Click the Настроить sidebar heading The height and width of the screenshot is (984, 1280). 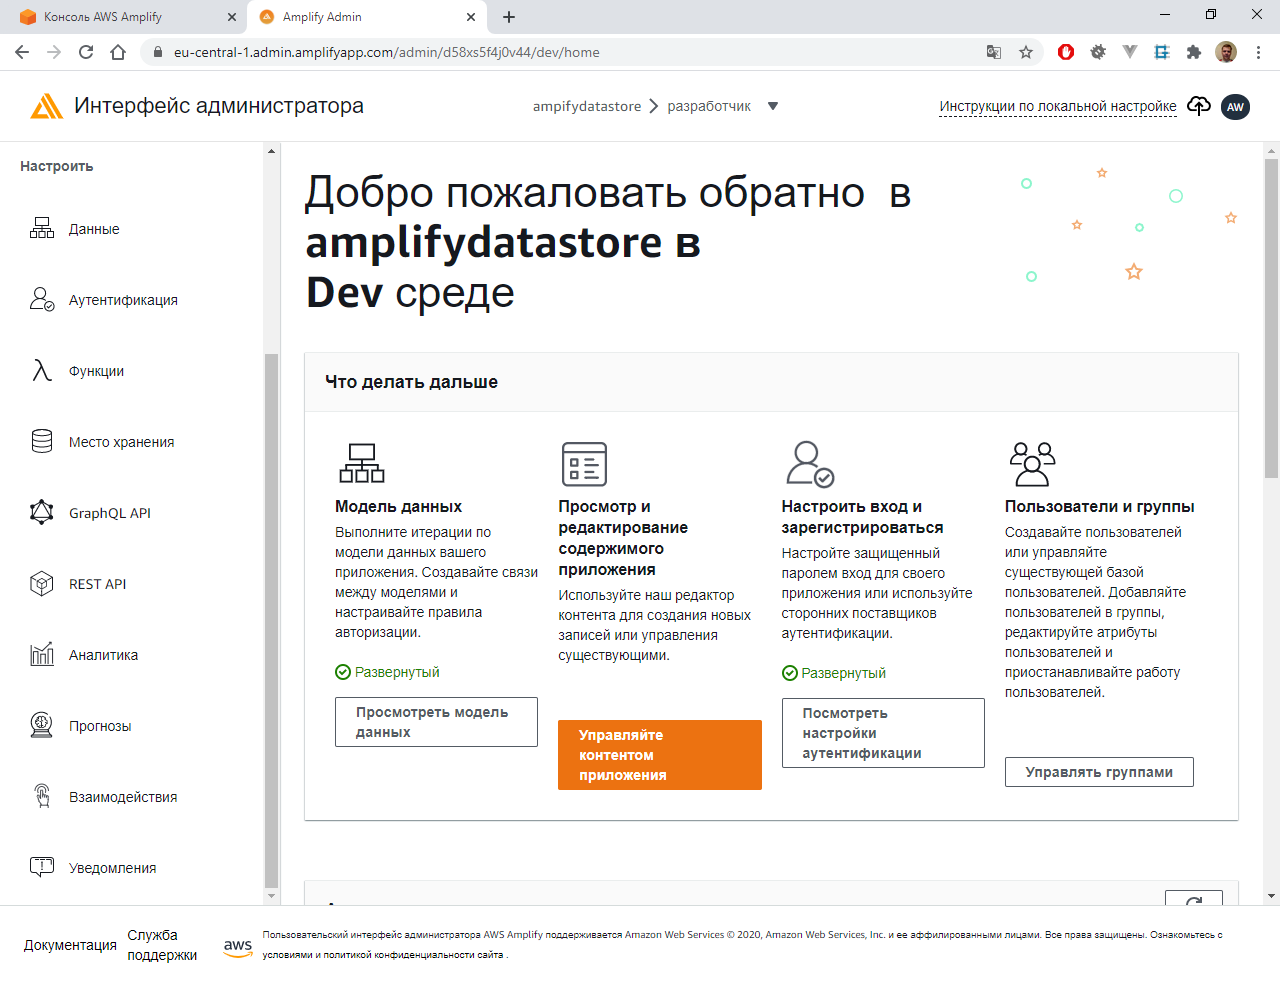[x=57, y=166]
